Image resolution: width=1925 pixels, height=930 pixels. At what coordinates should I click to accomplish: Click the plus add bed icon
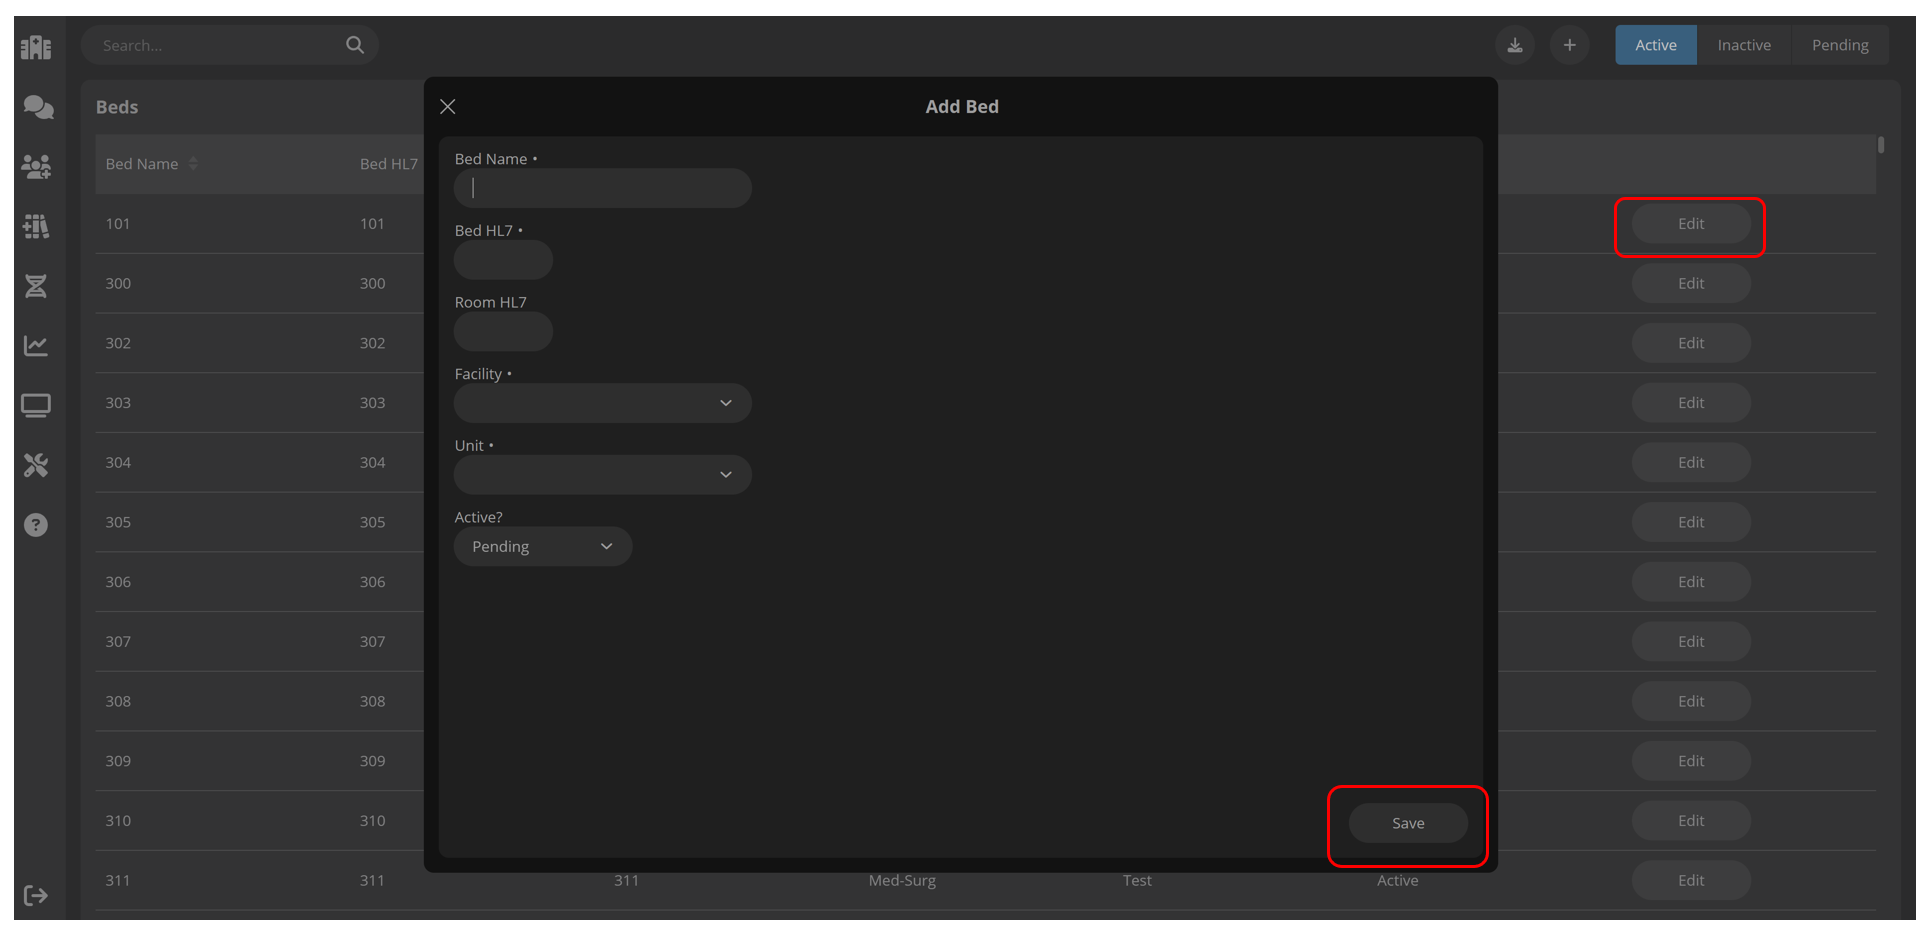[x=1570, y=45]
